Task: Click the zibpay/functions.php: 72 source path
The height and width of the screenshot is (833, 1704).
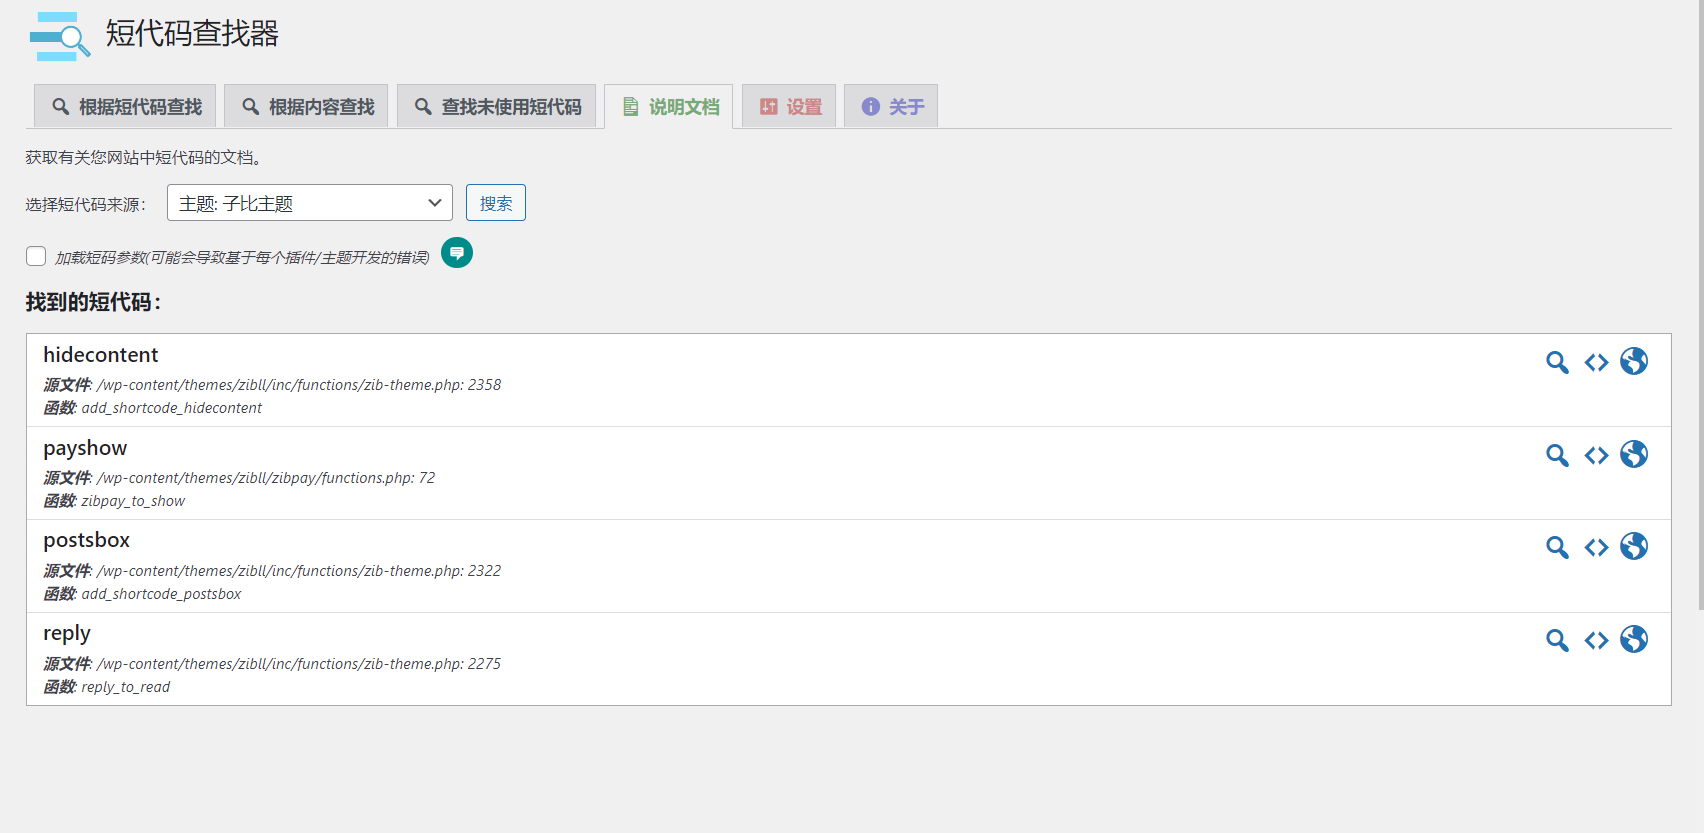Action: pos(266,478)
